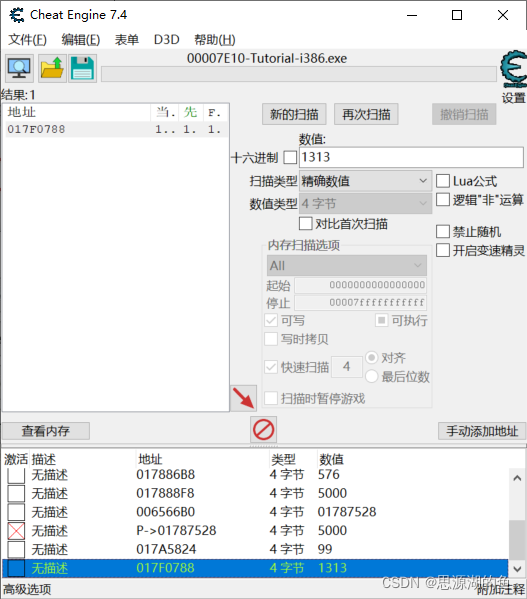Open the 数值类型 4 字节 dropdown

coord(365,203)
